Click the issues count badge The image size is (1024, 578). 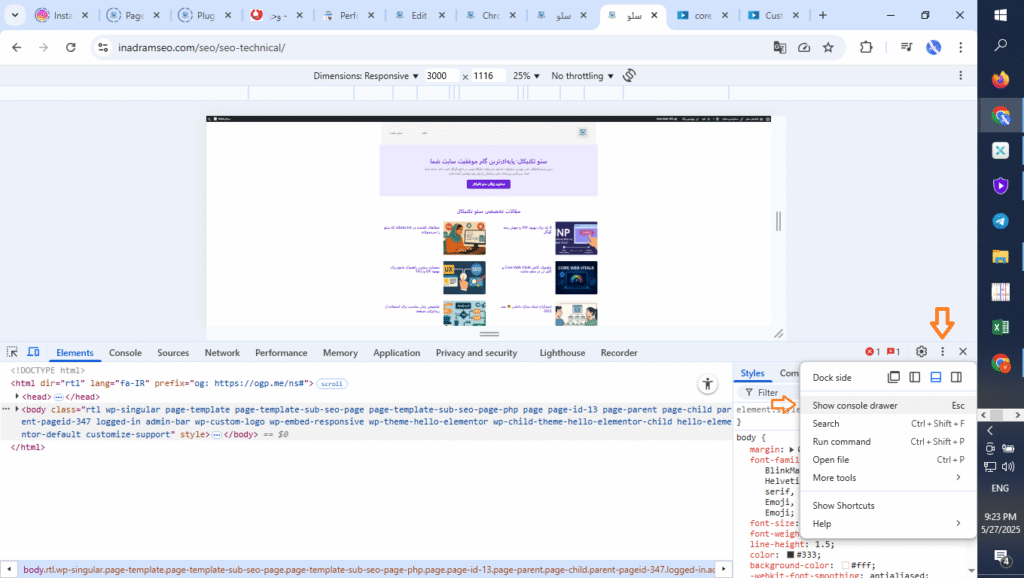point(893,351)
